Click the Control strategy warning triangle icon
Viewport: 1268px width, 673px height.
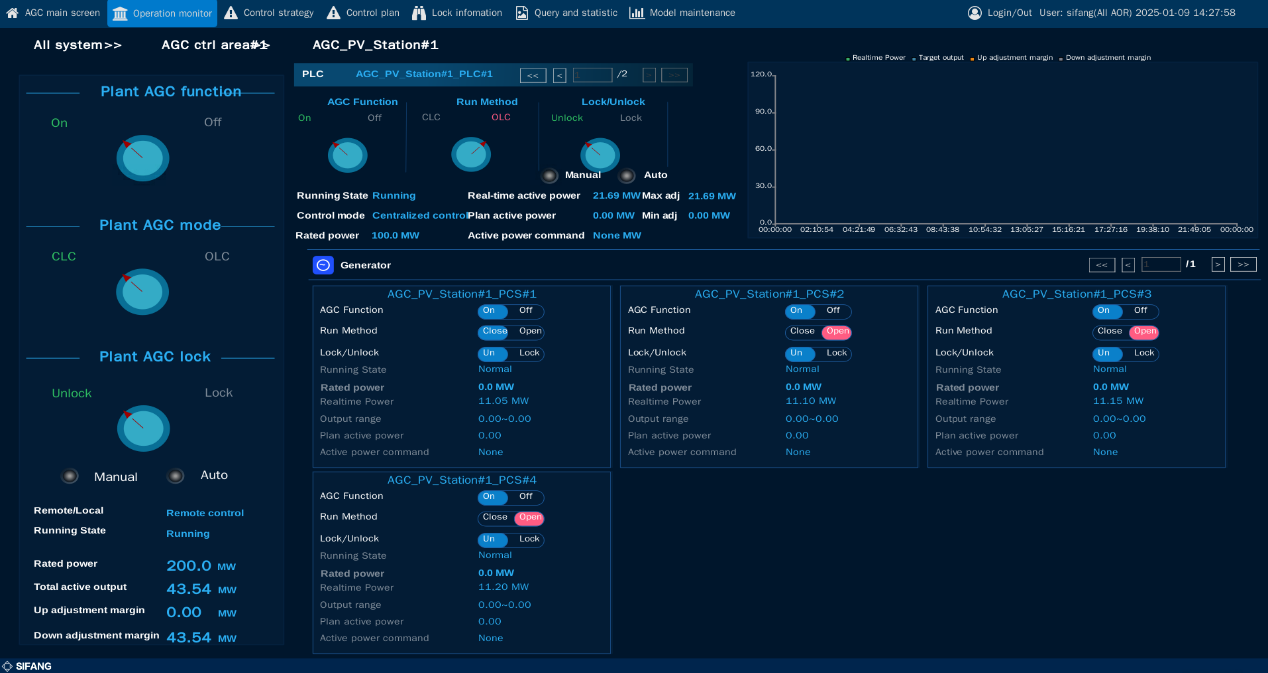(231, 13)
